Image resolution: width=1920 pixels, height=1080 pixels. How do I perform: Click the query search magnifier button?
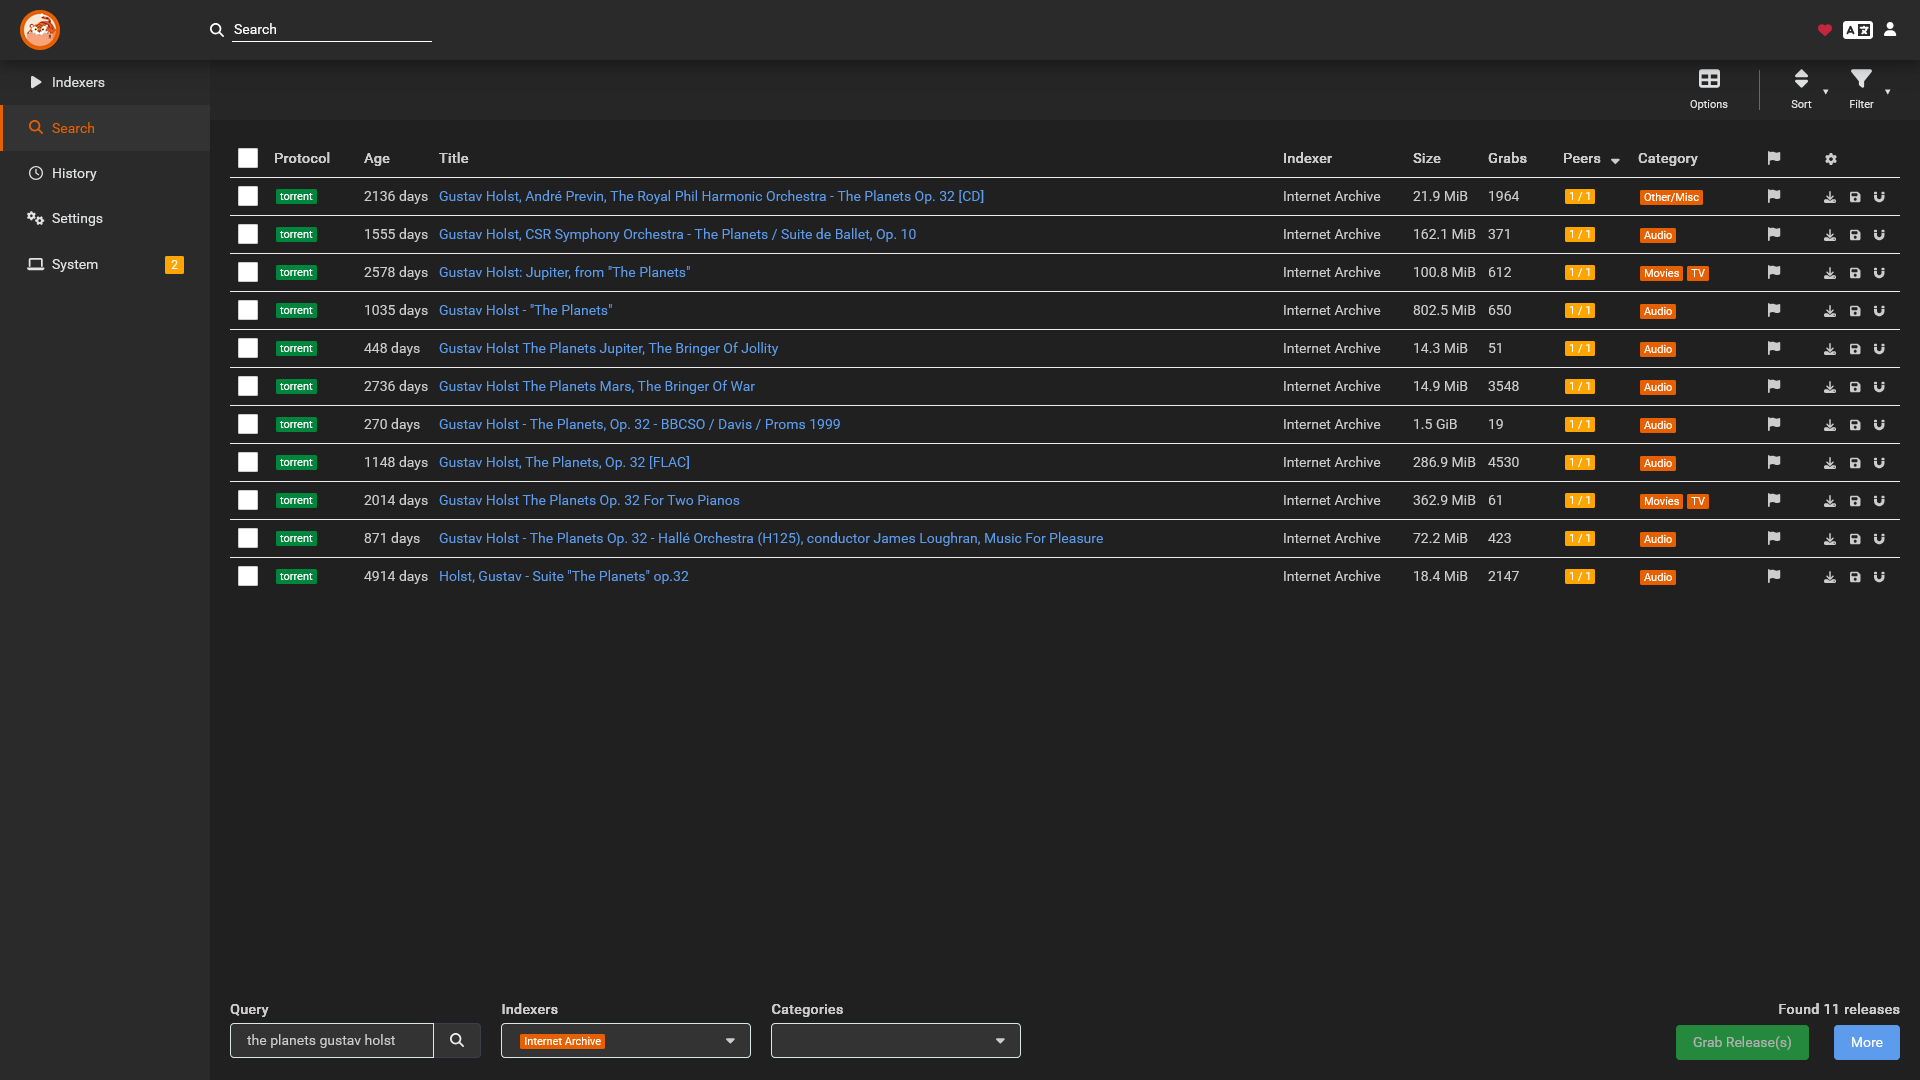[x=457, y=1040]
